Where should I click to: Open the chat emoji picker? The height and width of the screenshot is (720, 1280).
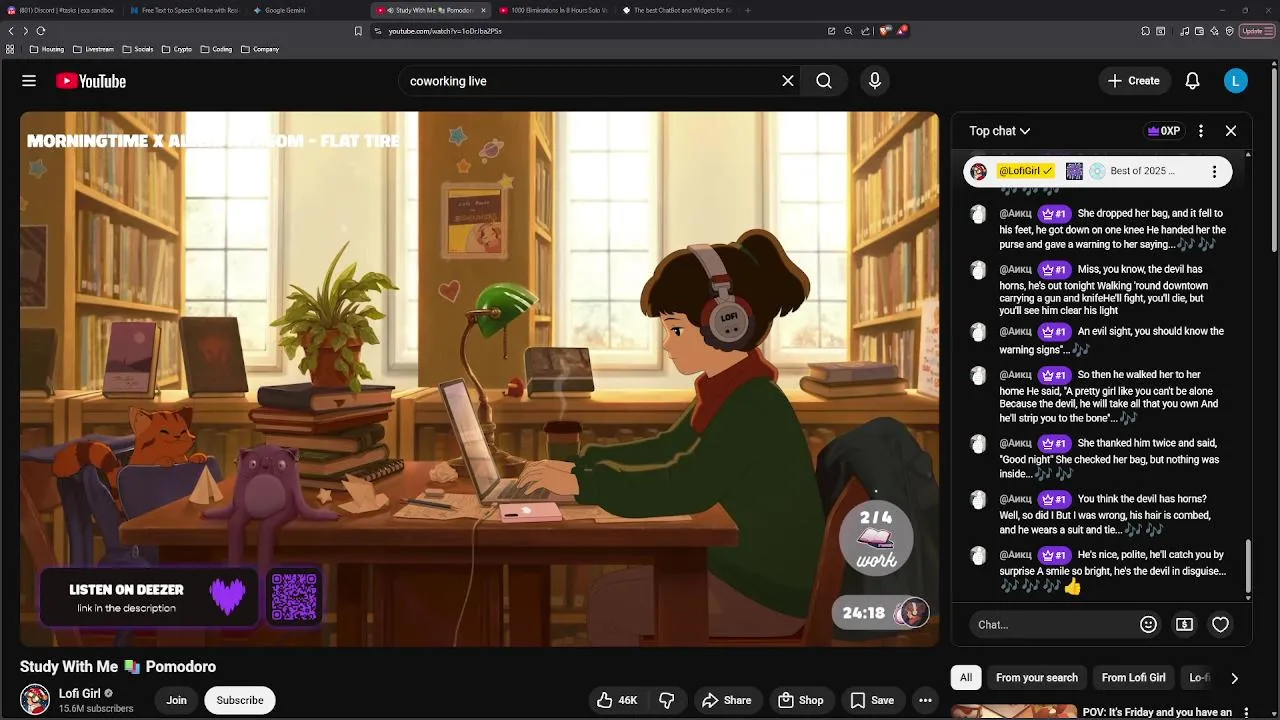(1148, 624)
